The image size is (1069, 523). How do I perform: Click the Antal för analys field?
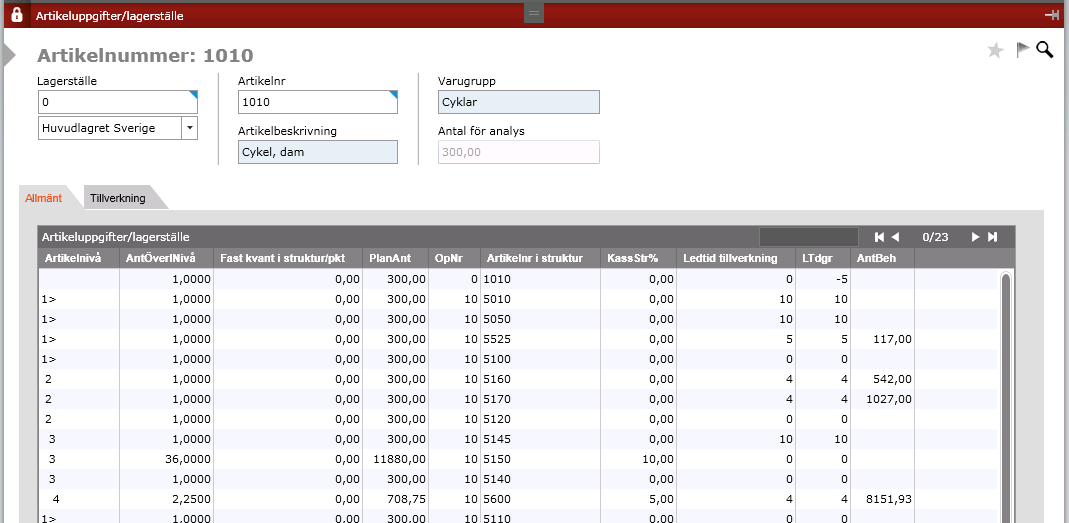519,152
